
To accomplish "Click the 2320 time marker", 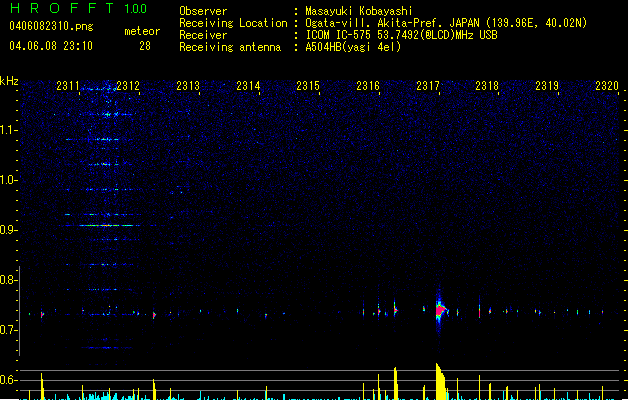I will [x=607, y=86].
